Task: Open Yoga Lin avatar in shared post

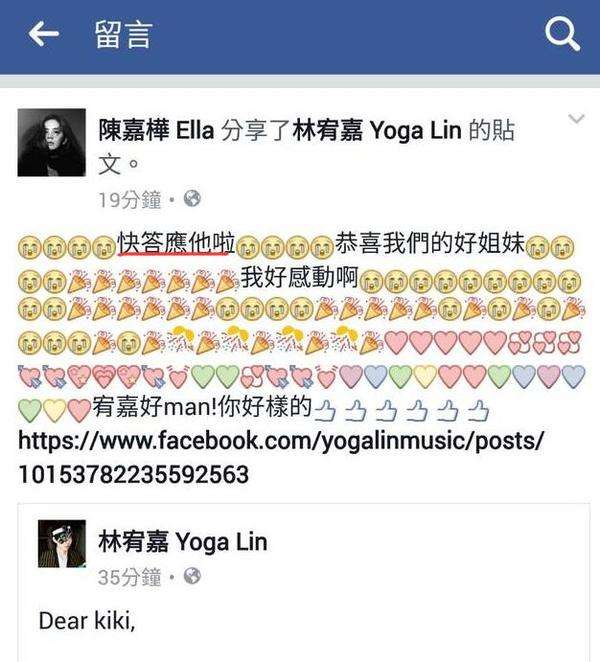Action: tap(62, 544)
